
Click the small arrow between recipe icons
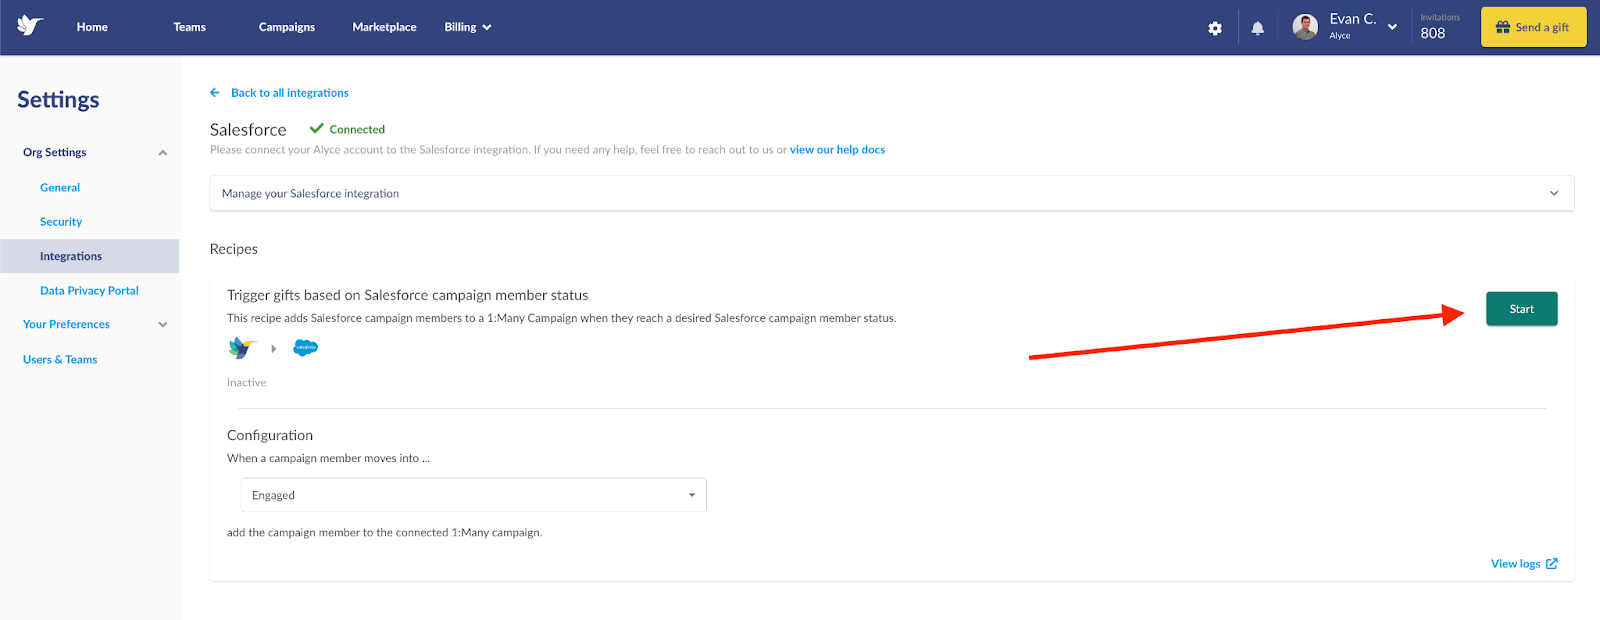(x=273, y=349)
